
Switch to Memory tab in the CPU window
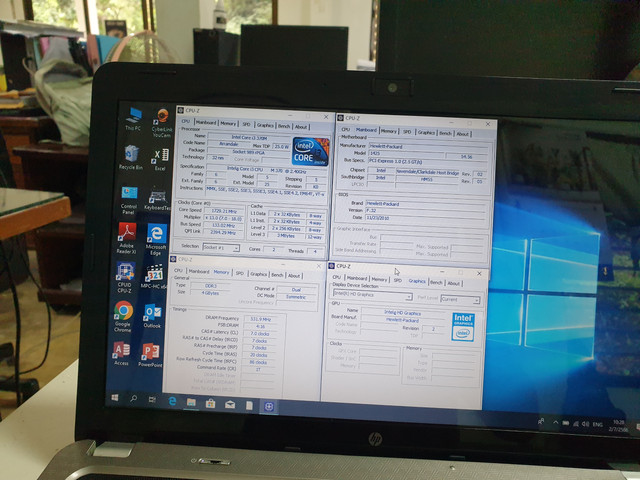228,123
